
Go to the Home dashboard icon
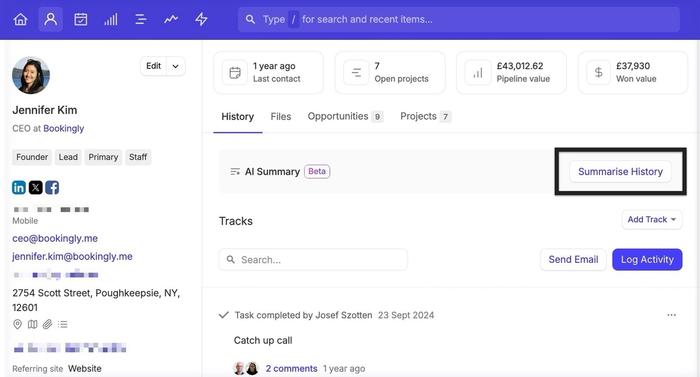pyautogui.click(x=21, y=19)
